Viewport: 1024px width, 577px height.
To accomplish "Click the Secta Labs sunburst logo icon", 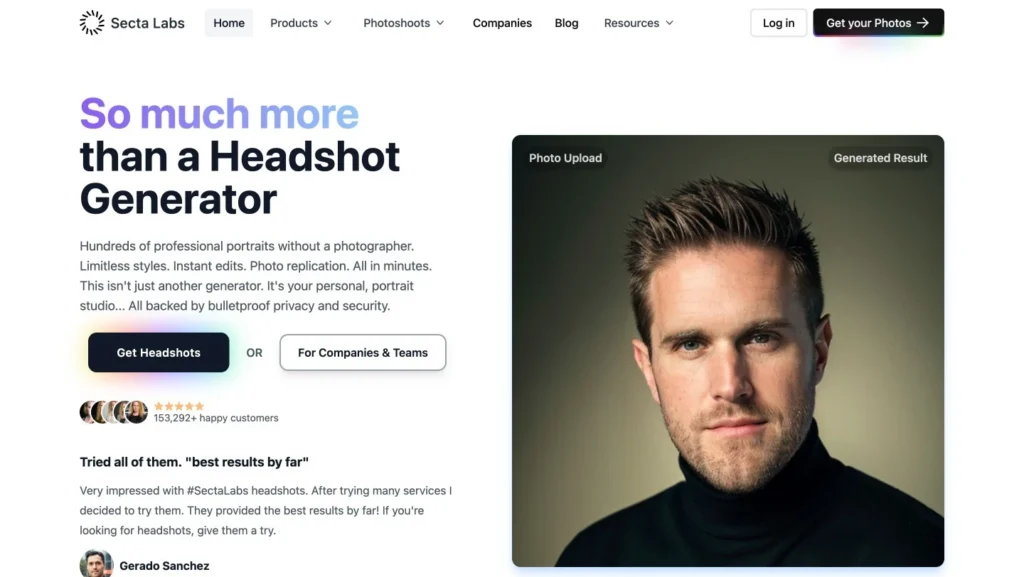I will pos(91,23).
